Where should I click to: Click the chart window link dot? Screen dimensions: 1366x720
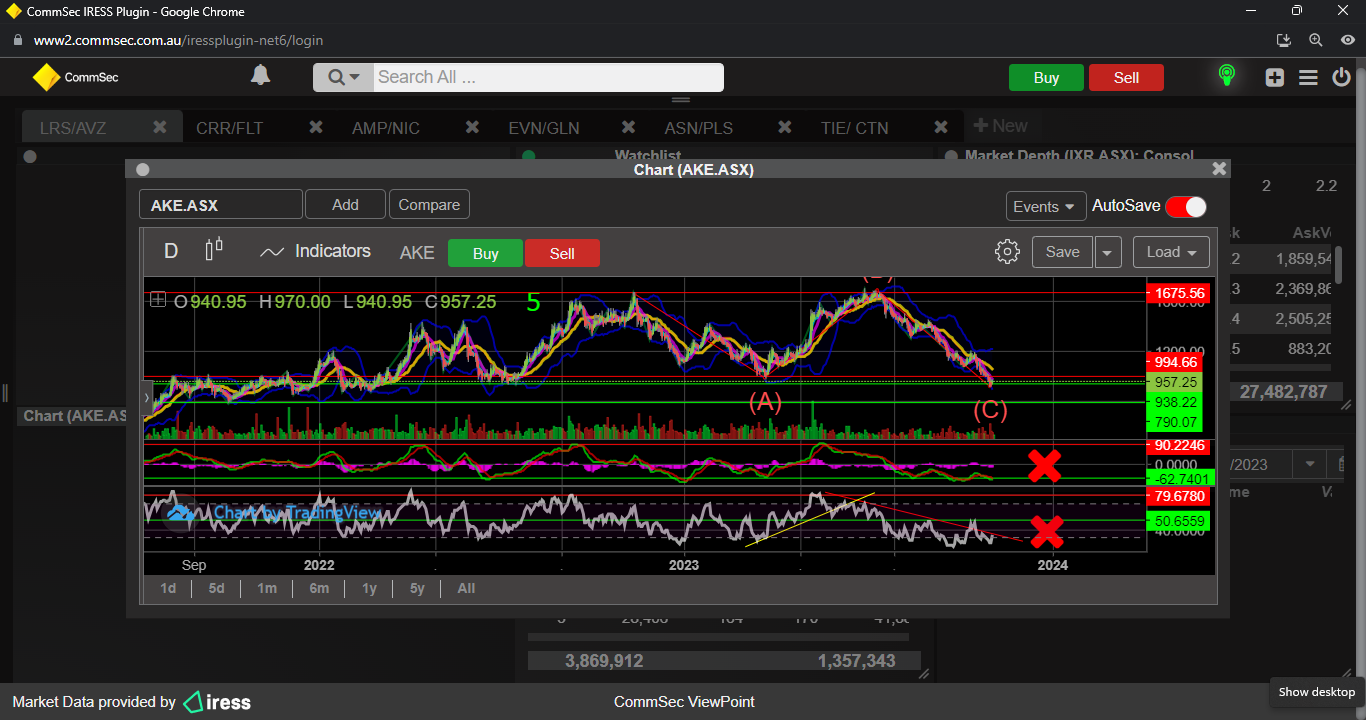coord(142,170)
